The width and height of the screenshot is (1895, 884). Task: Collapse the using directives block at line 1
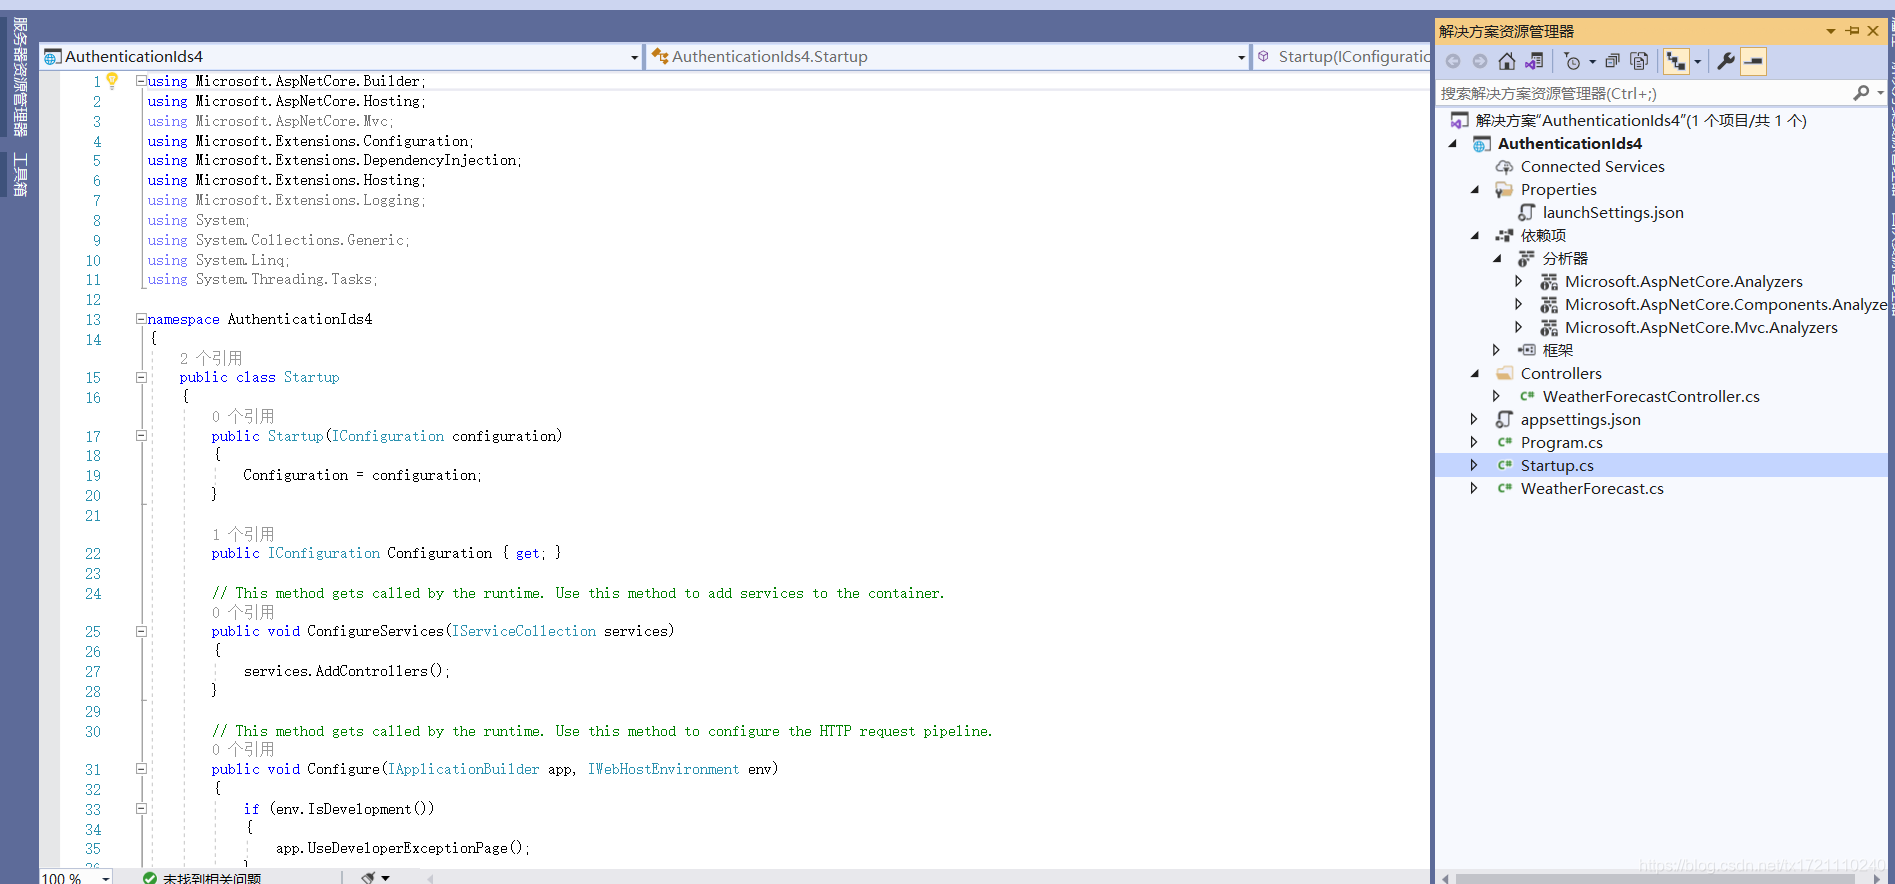[141, 81]
